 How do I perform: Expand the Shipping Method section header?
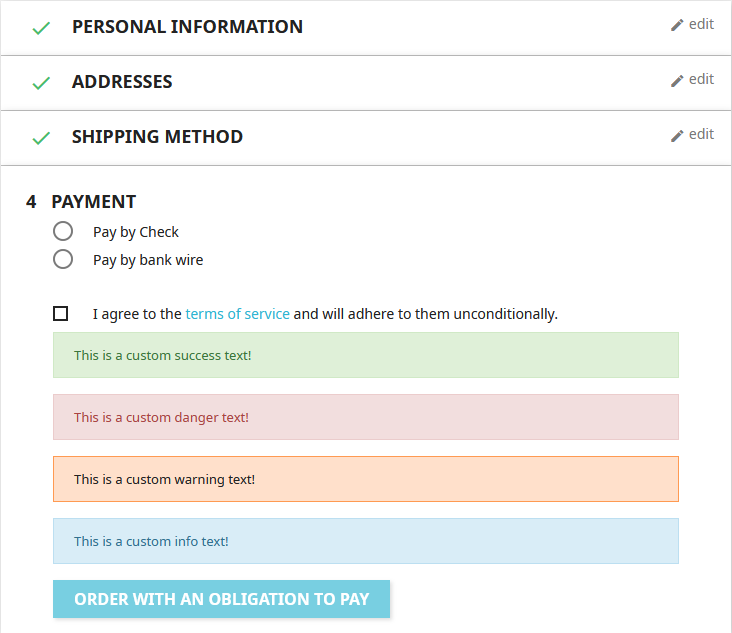coord(157,137)
